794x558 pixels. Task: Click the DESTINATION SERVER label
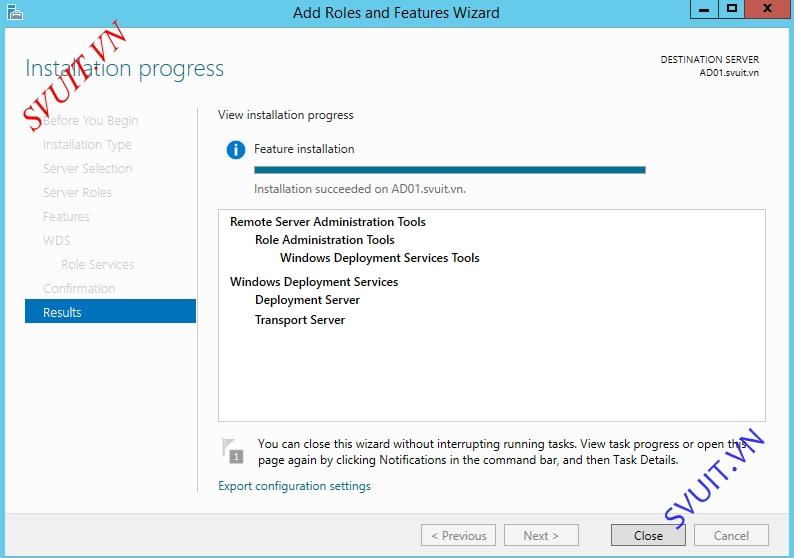point(709,60)
